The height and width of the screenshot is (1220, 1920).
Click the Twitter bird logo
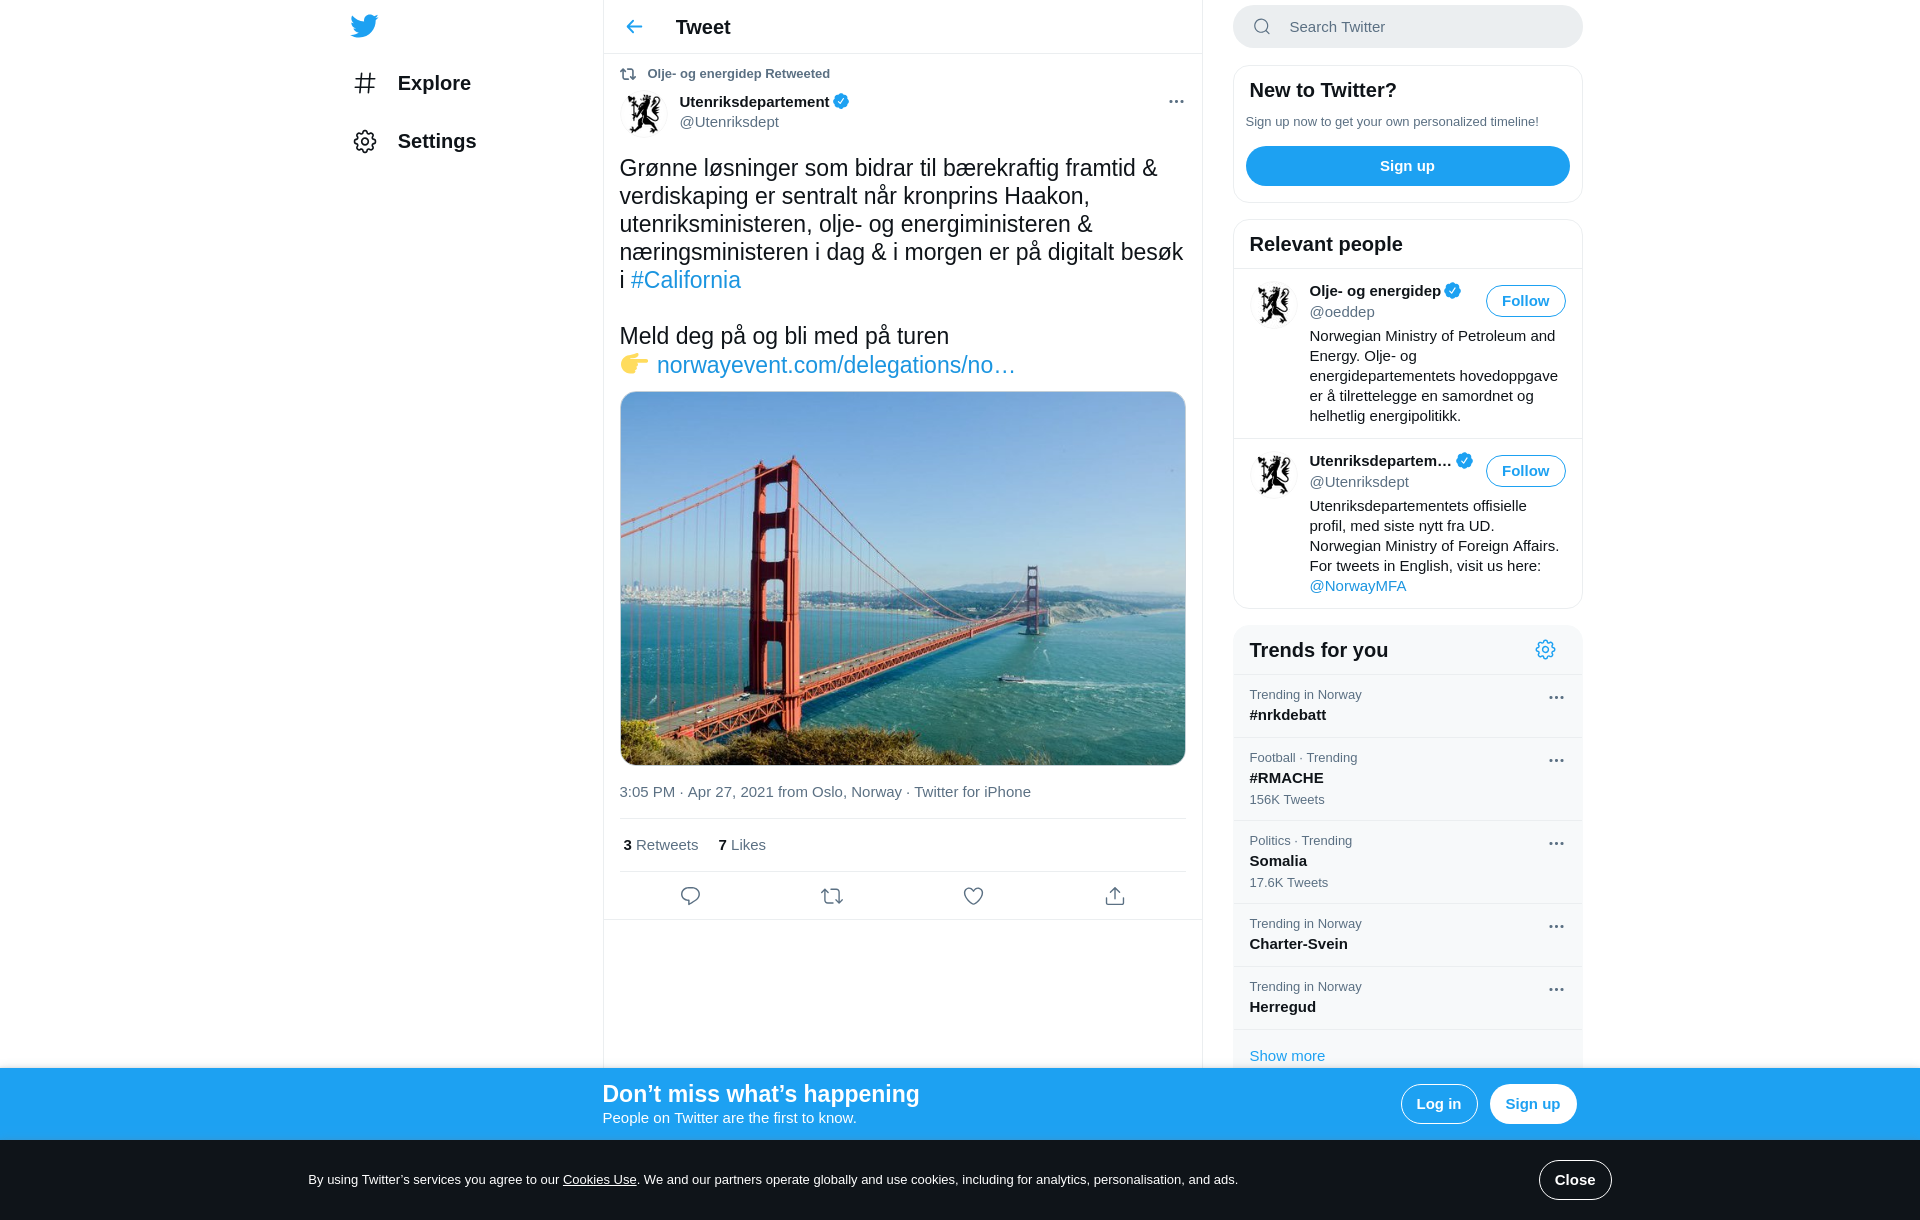(x=364, y=26)
